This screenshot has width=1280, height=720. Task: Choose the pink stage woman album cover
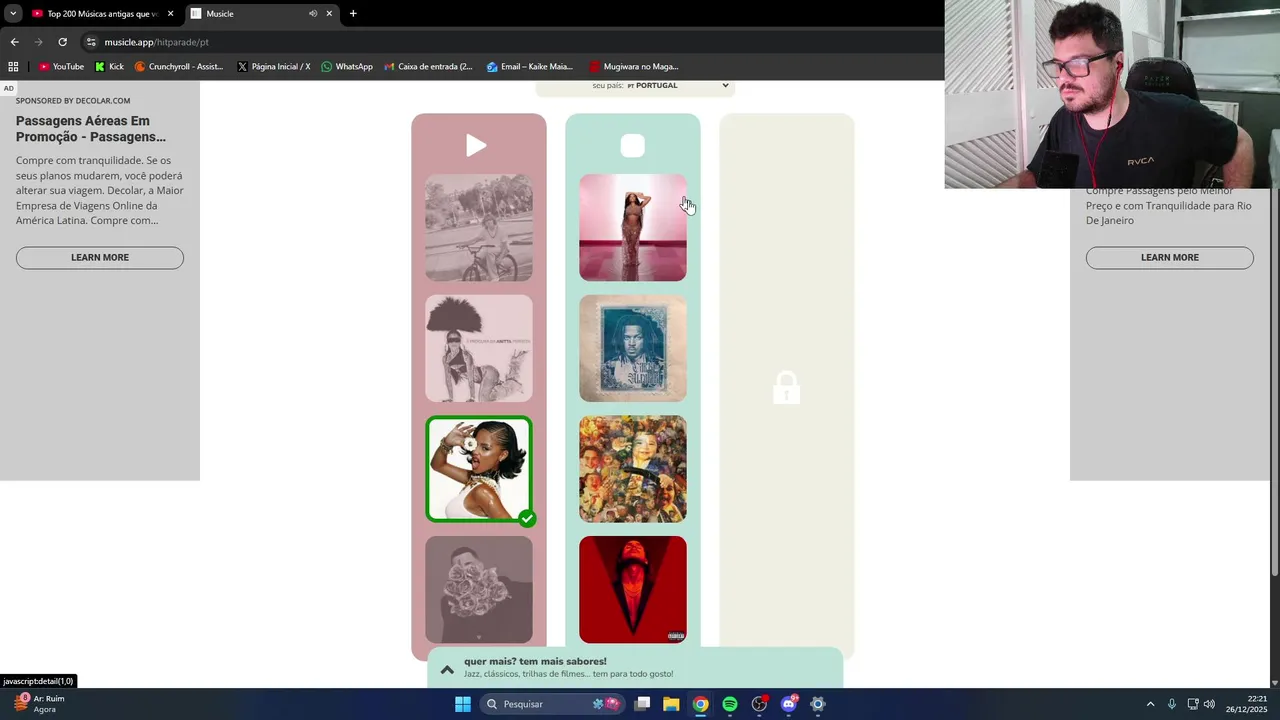633,228
